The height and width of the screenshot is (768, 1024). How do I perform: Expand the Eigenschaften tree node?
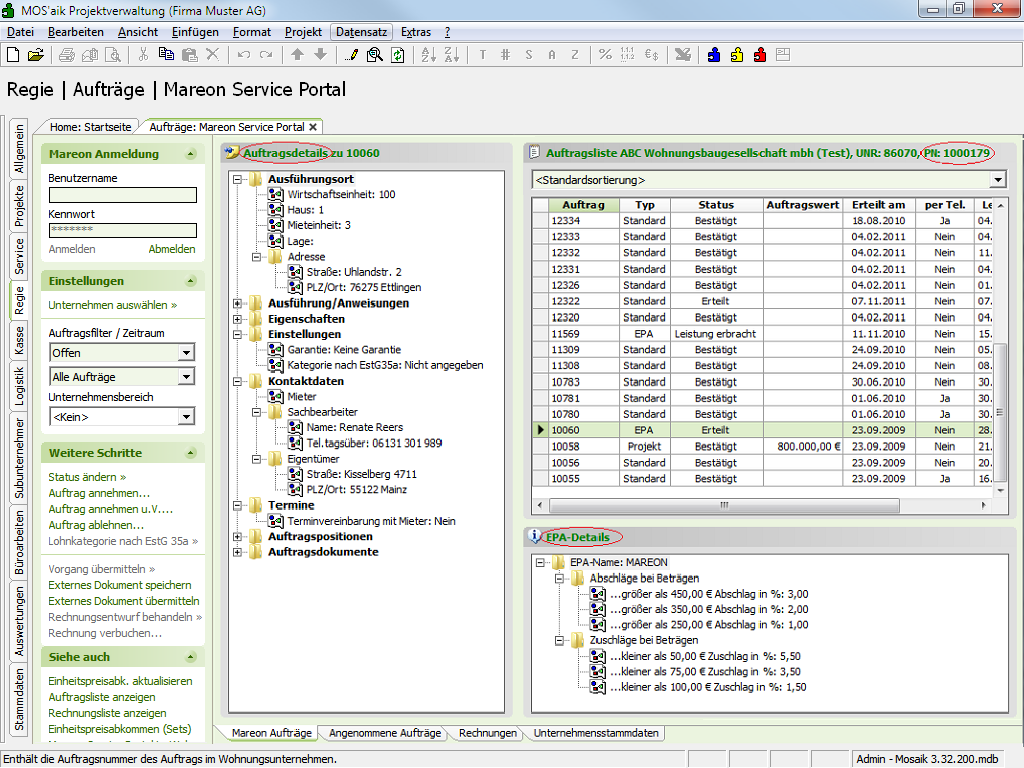point(238,319)
